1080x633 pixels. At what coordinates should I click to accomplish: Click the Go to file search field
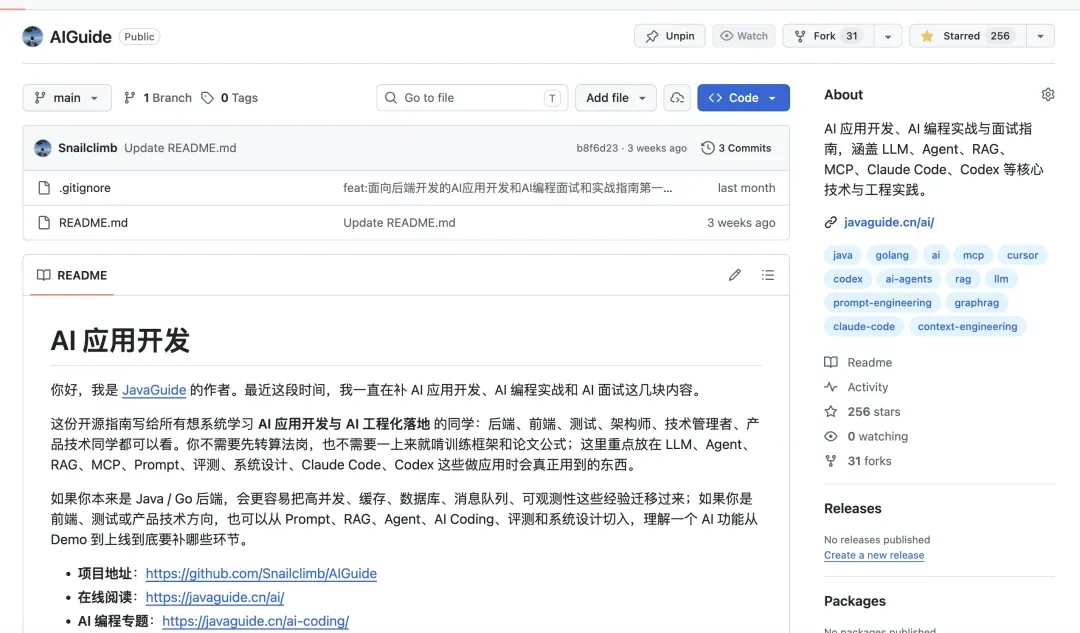472,98
